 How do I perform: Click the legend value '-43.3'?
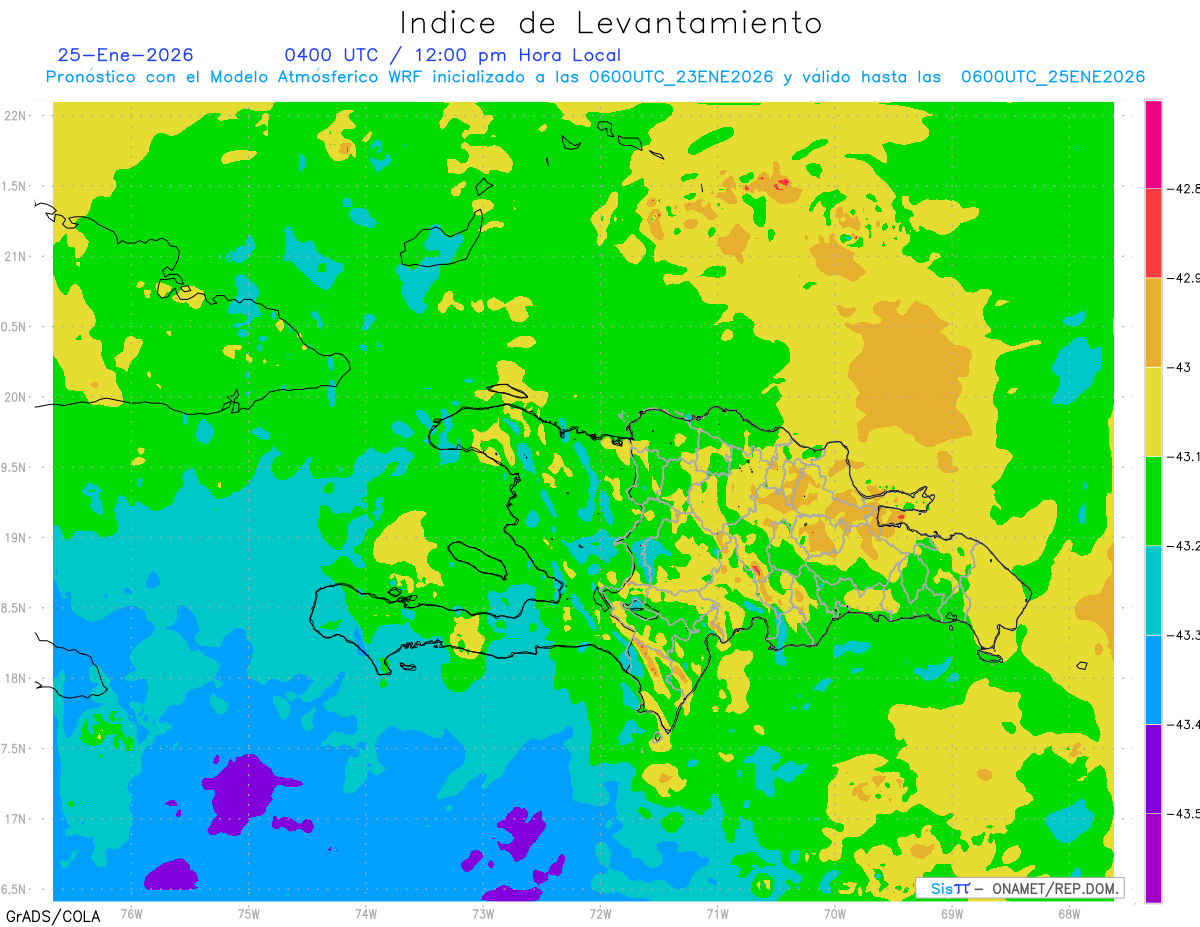pos(1184,635)
